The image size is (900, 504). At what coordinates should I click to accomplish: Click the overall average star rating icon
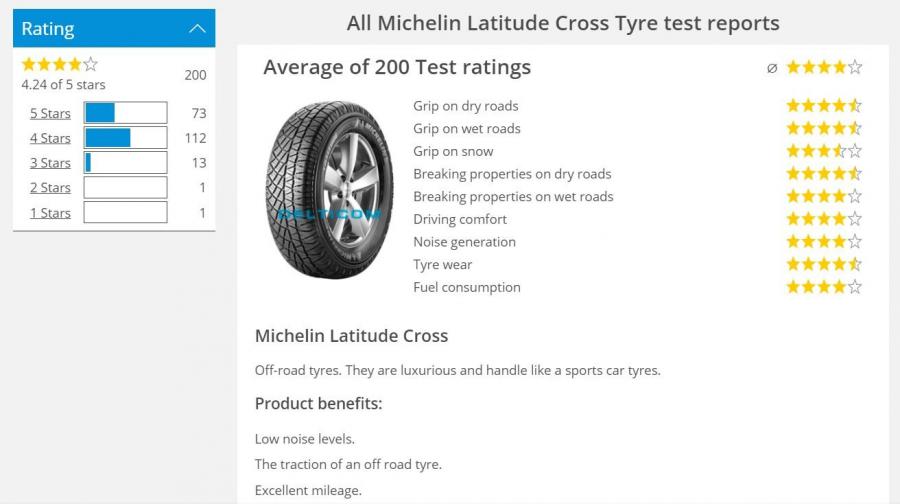coord(823,68)
